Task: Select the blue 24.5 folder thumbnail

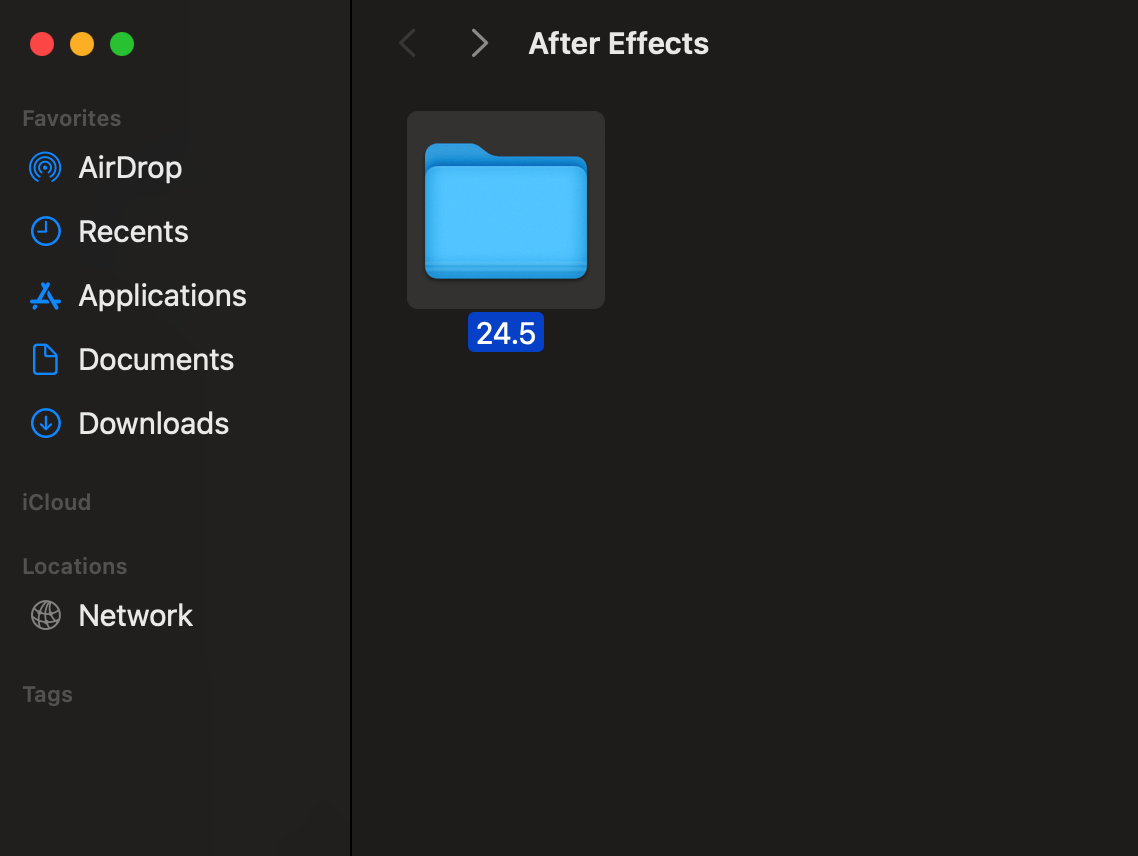Action: [506, 210]
